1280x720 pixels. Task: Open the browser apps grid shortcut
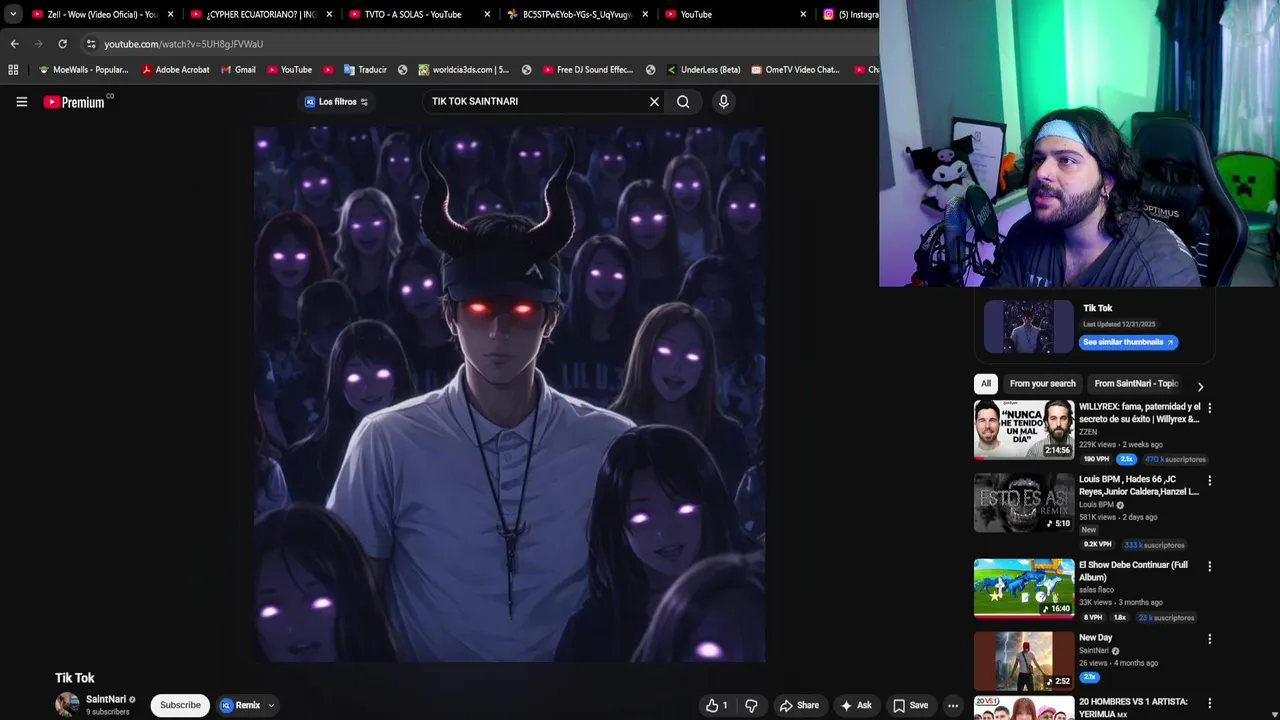pyautogui.click(x=13, y=70)
